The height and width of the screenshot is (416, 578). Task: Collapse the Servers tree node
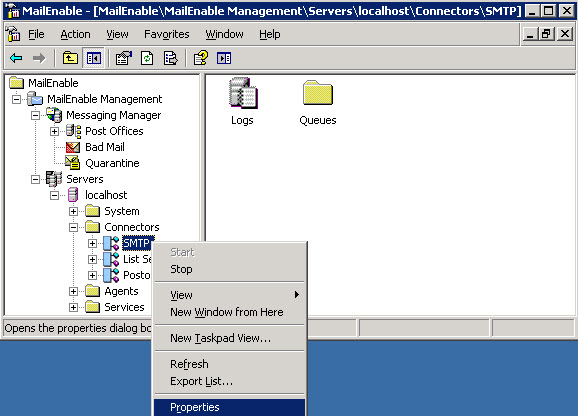click(35, 179)
